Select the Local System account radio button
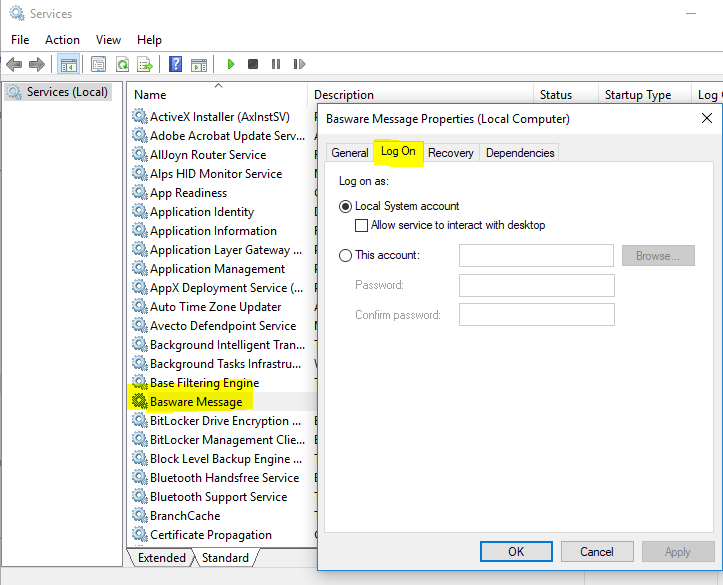Image resolution: width=723 pixels, height=585 pixels. (345, 207)
